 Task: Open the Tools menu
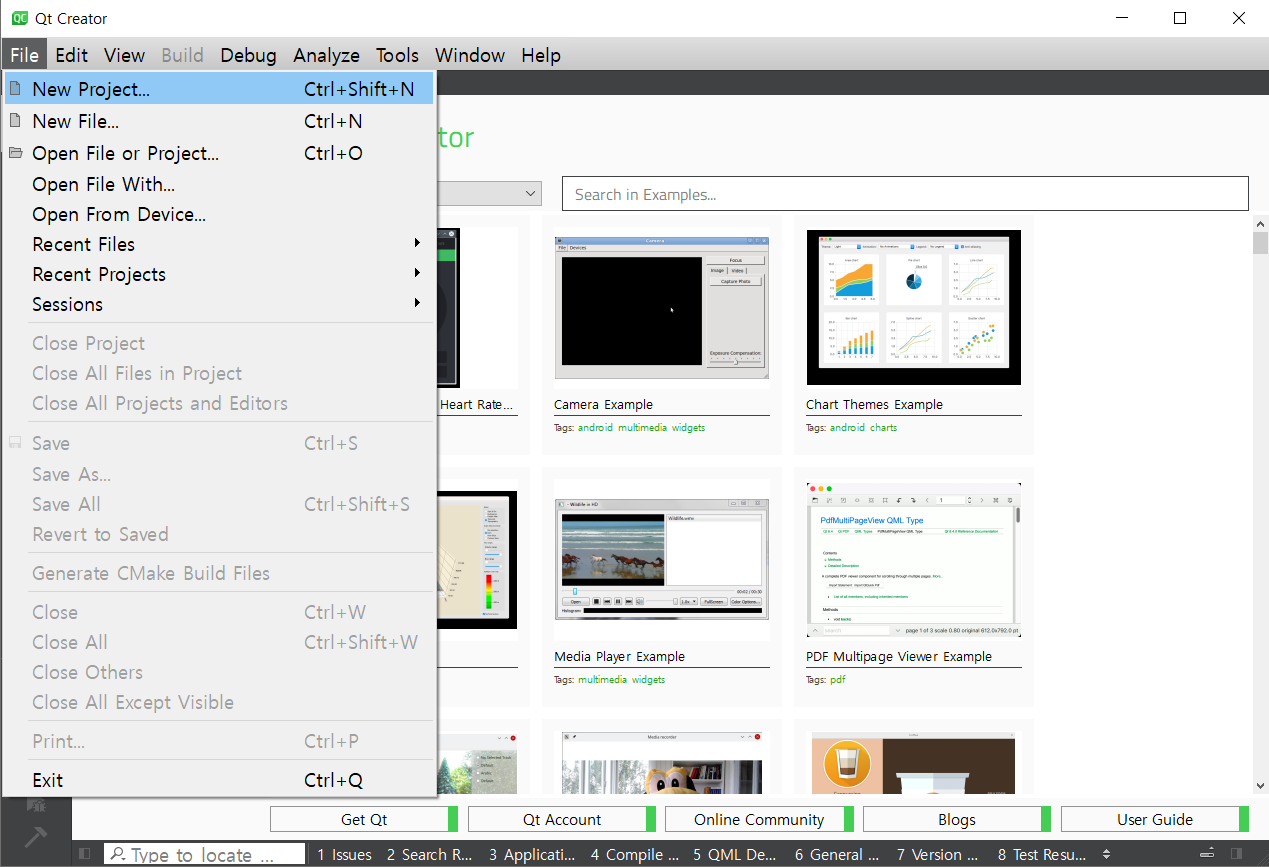398,55
